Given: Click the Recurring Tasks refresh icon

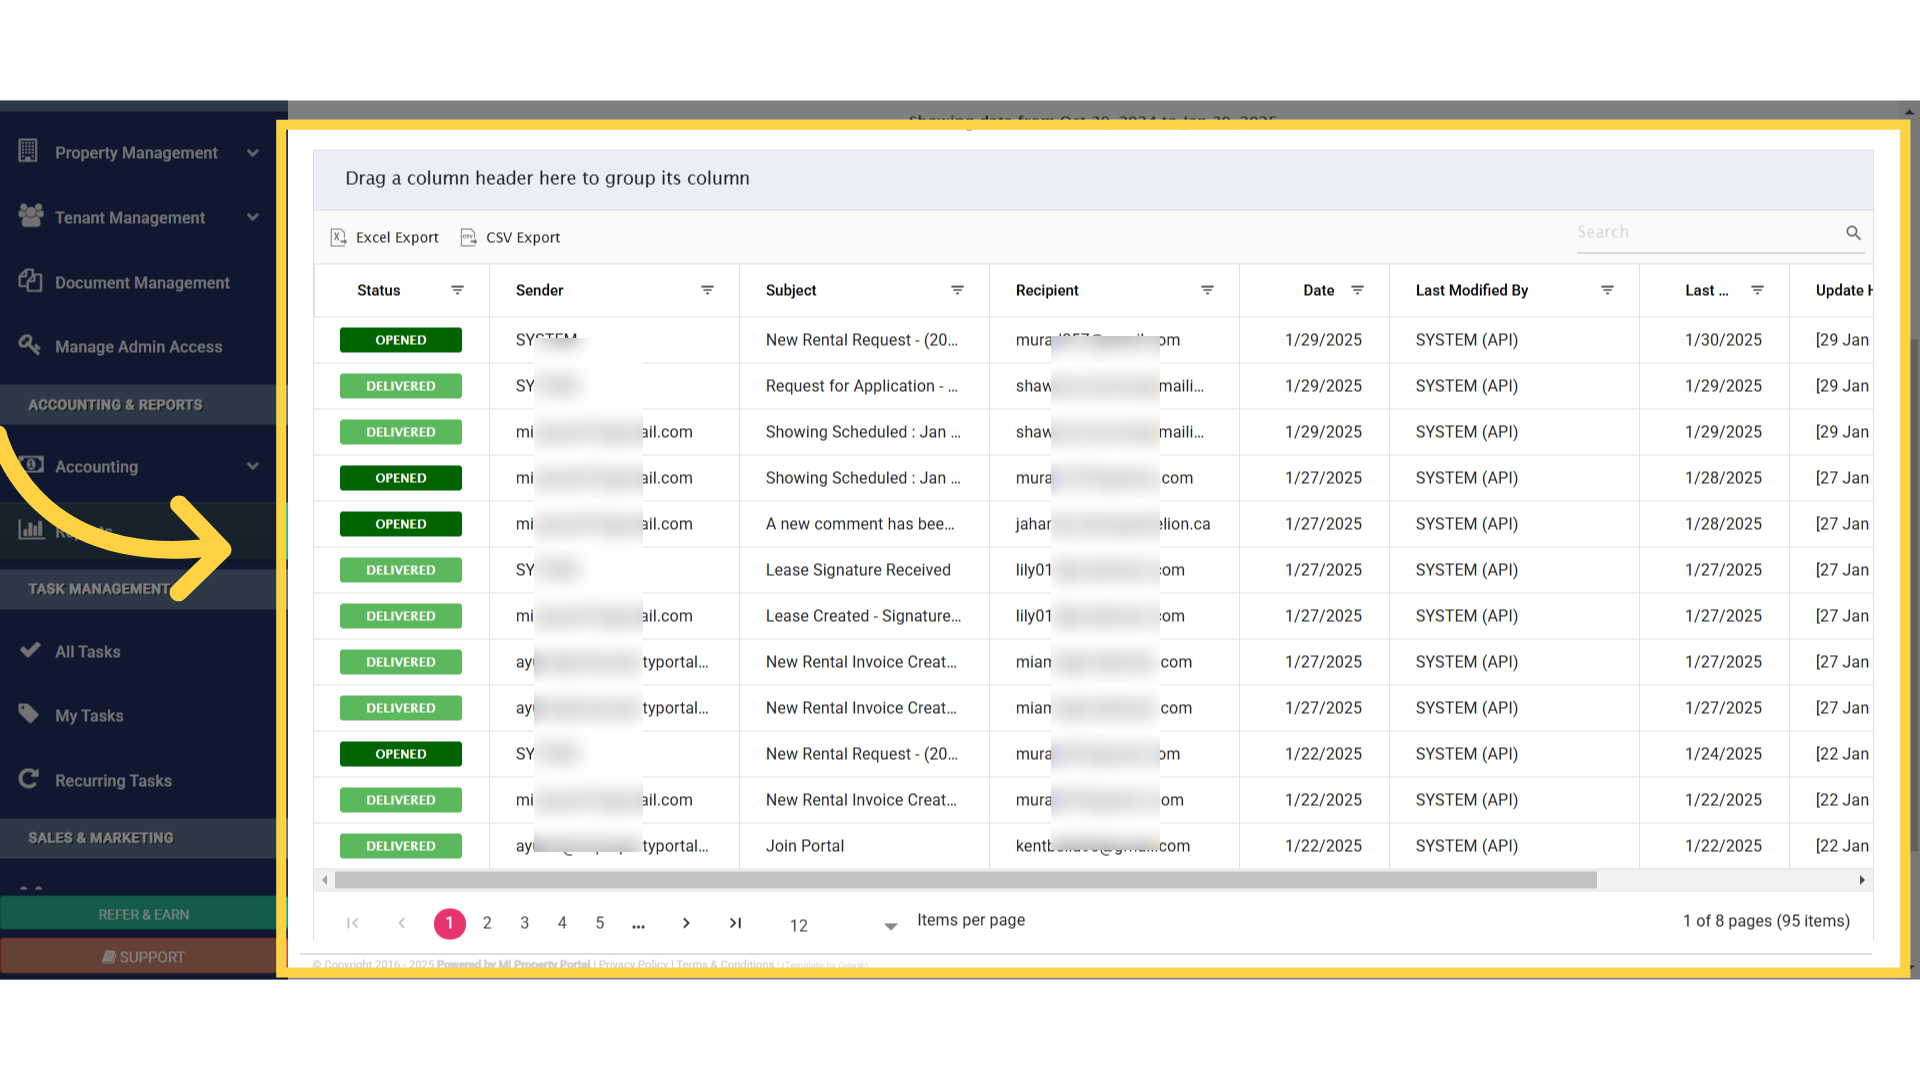Looking at the screenshot, I should coord(29,779).
